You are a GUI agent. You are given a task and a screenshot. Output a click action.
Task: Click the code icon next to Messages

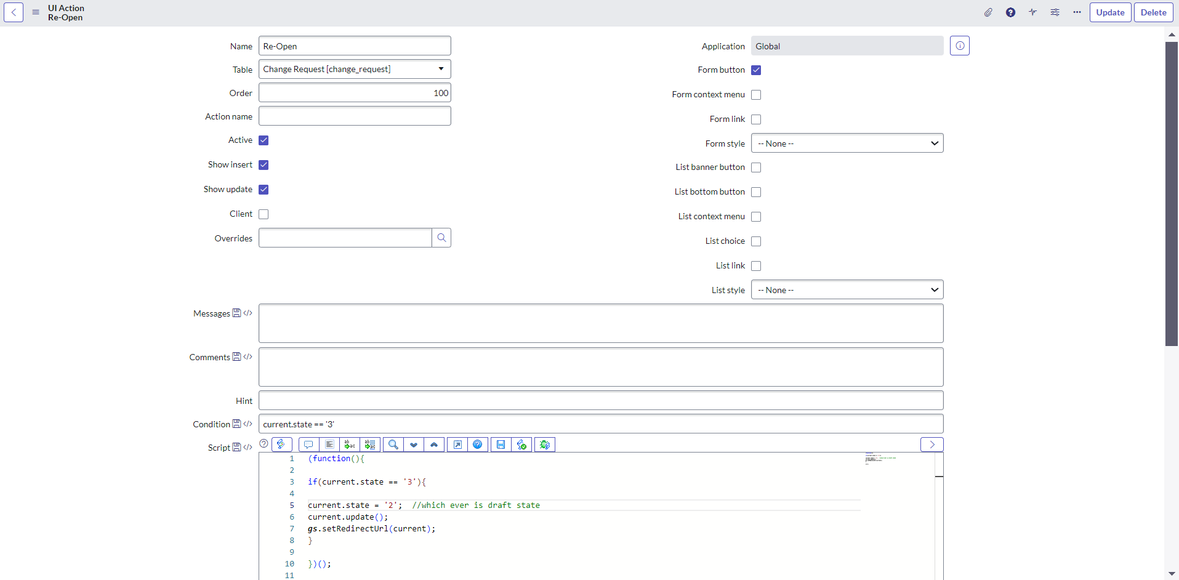click(x=247, y=313)
